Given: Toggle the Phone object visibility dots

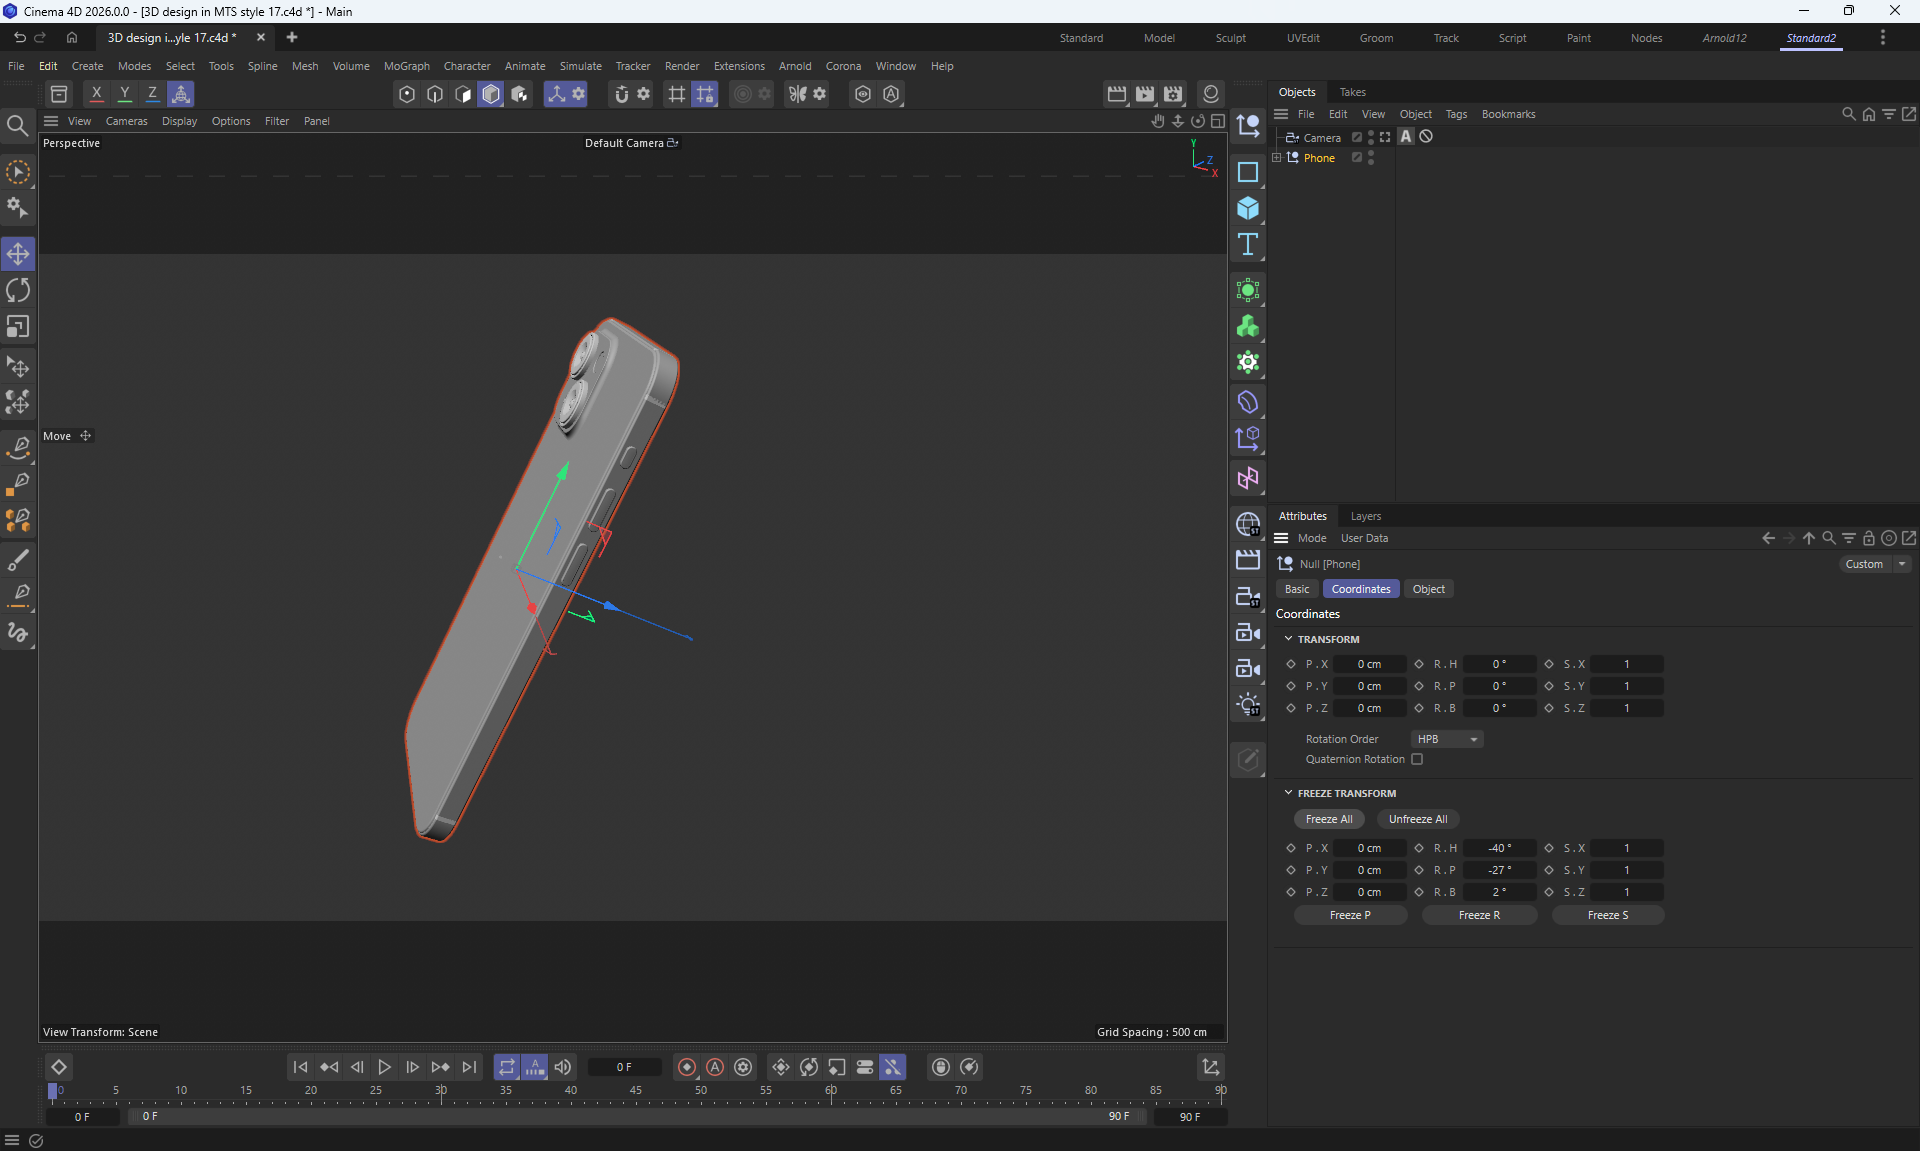Looking at the screenshot, I should point(1371,157).
